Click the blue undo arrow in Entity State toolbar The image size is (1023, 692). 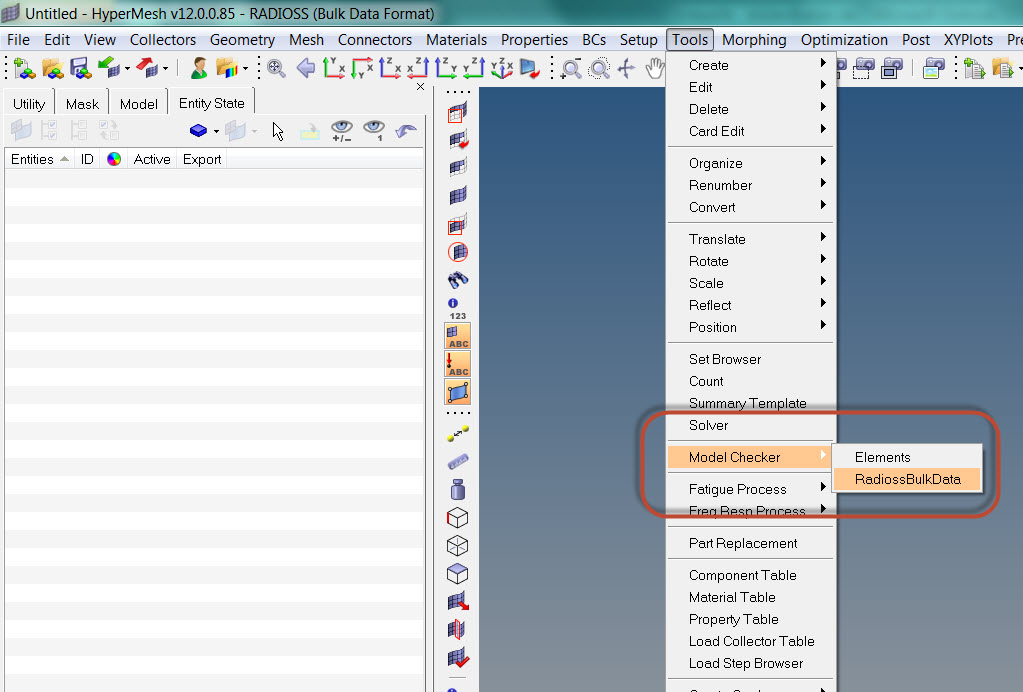tap(405, 131)
